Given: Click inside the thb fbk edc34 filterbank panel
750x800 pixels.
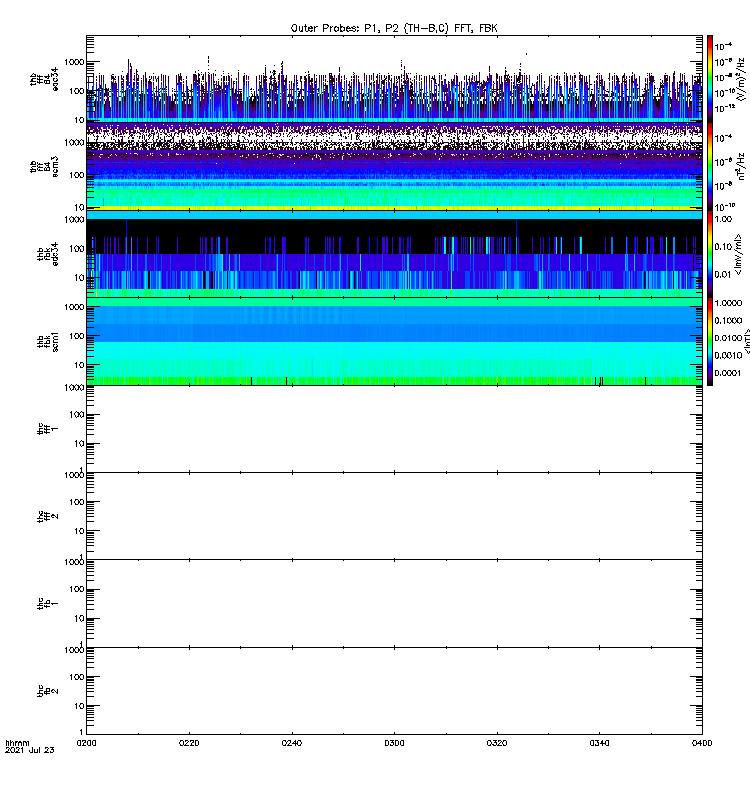Looking at the screenshot, I should tap(394, 253).
